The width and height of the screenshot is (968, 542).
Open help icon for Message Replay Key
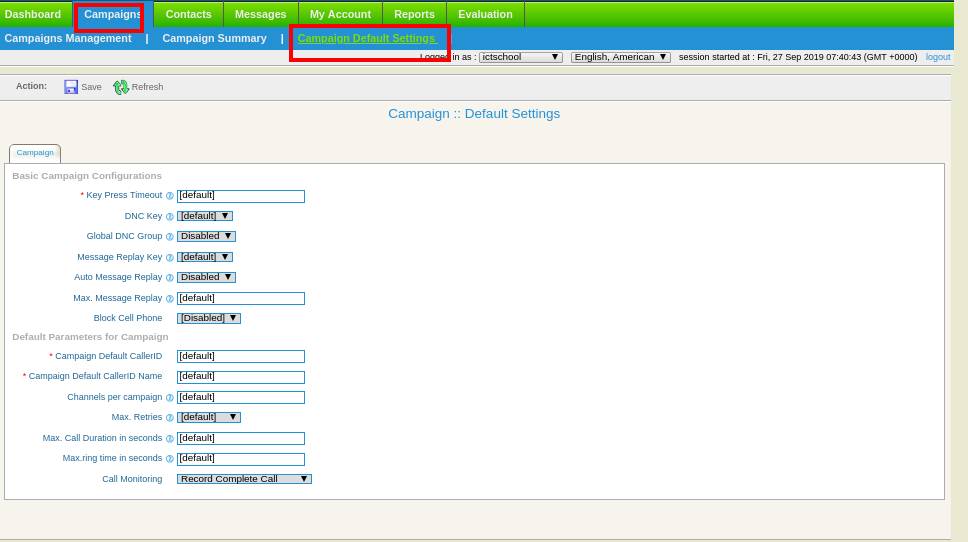coord(170,257)
